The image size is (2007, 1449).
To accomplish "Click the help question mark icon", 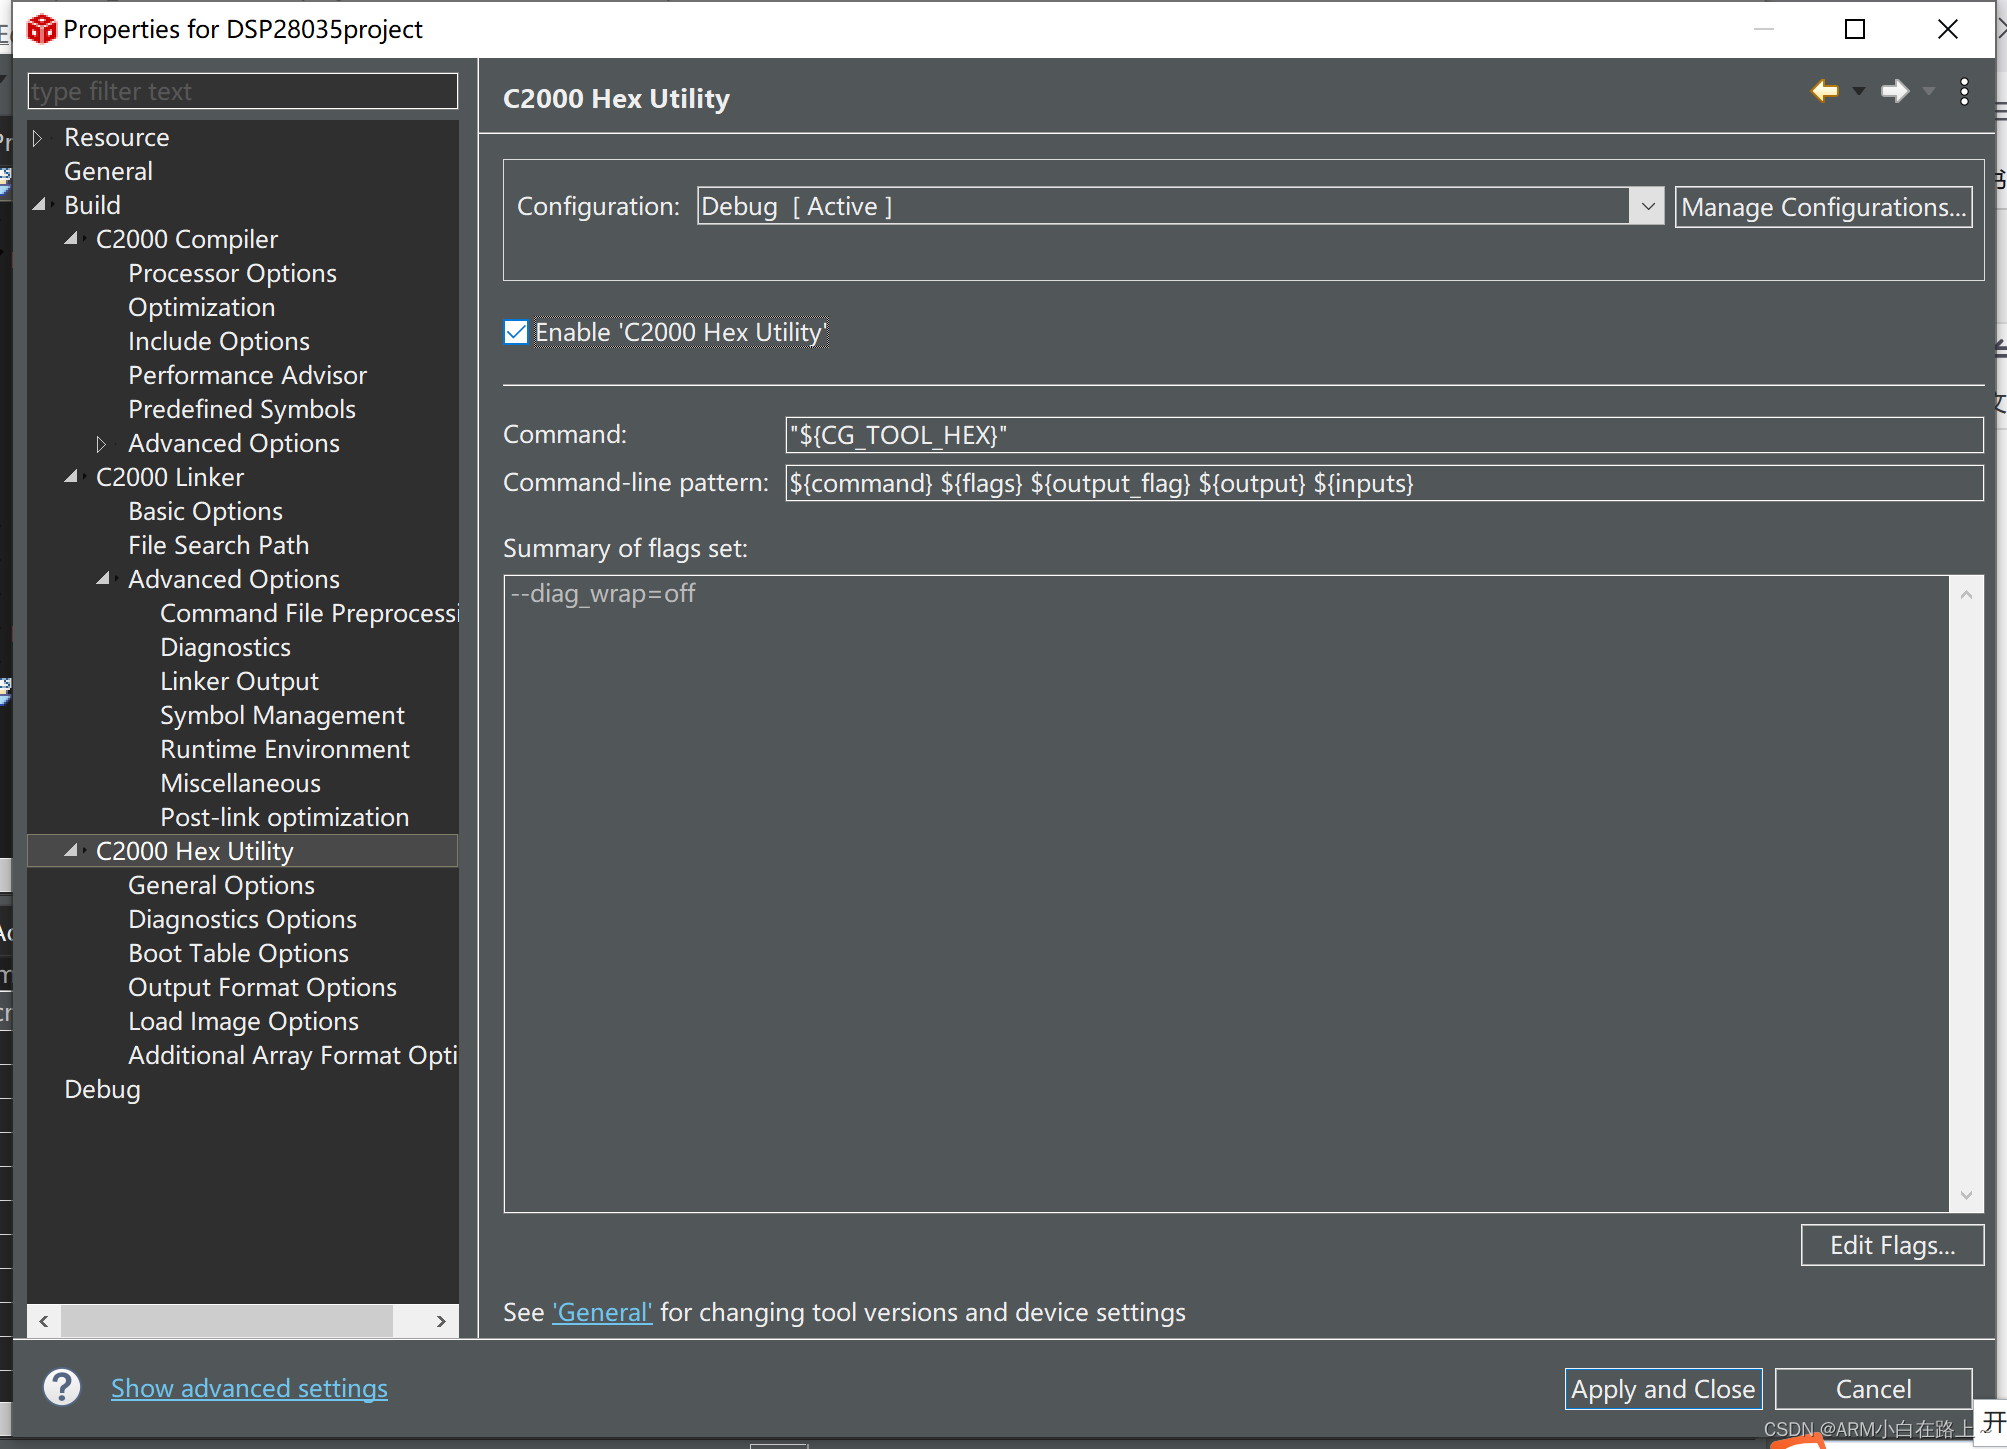I will pyautogui.click(x=62, y=1387).
